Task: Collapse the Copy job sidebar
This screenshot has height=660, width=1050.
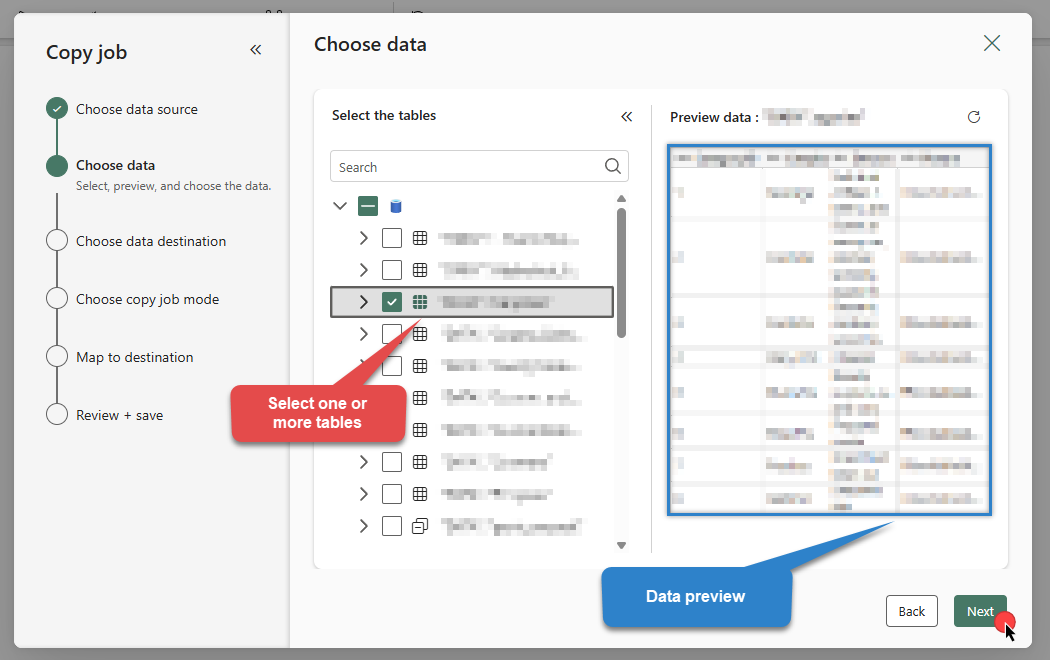Action: pyautogui.click(x=256, y=49)
